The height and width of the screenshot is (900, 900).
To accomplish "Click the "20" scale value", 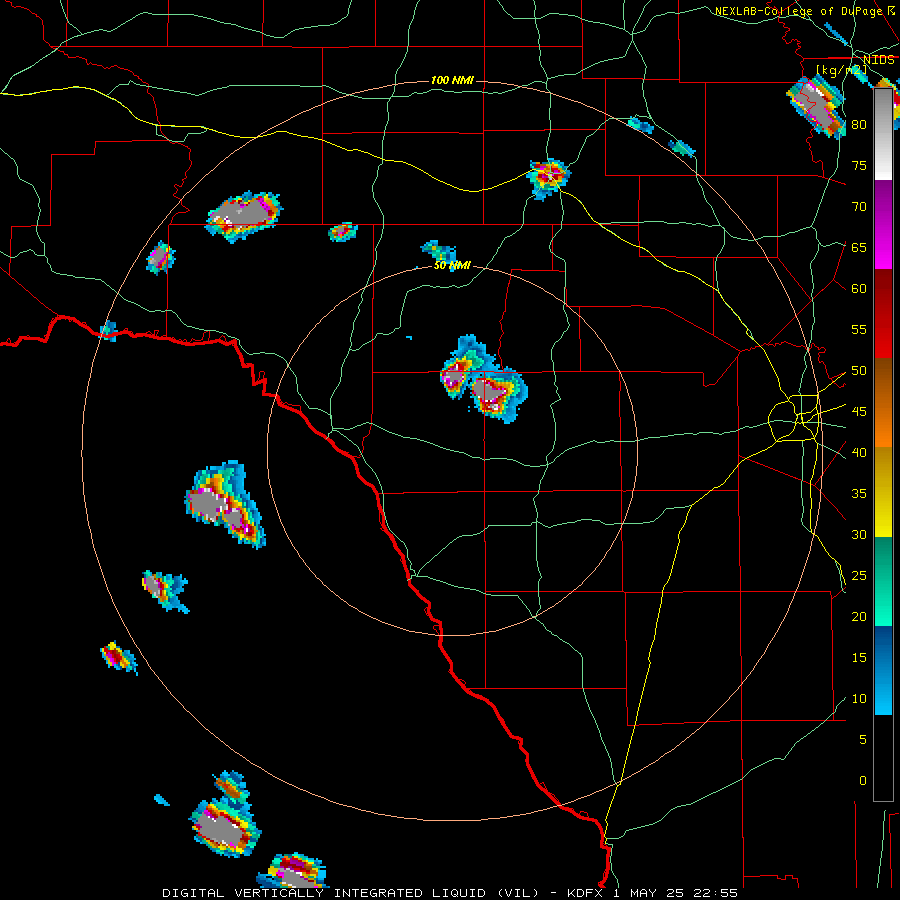I will pos(859,616).
